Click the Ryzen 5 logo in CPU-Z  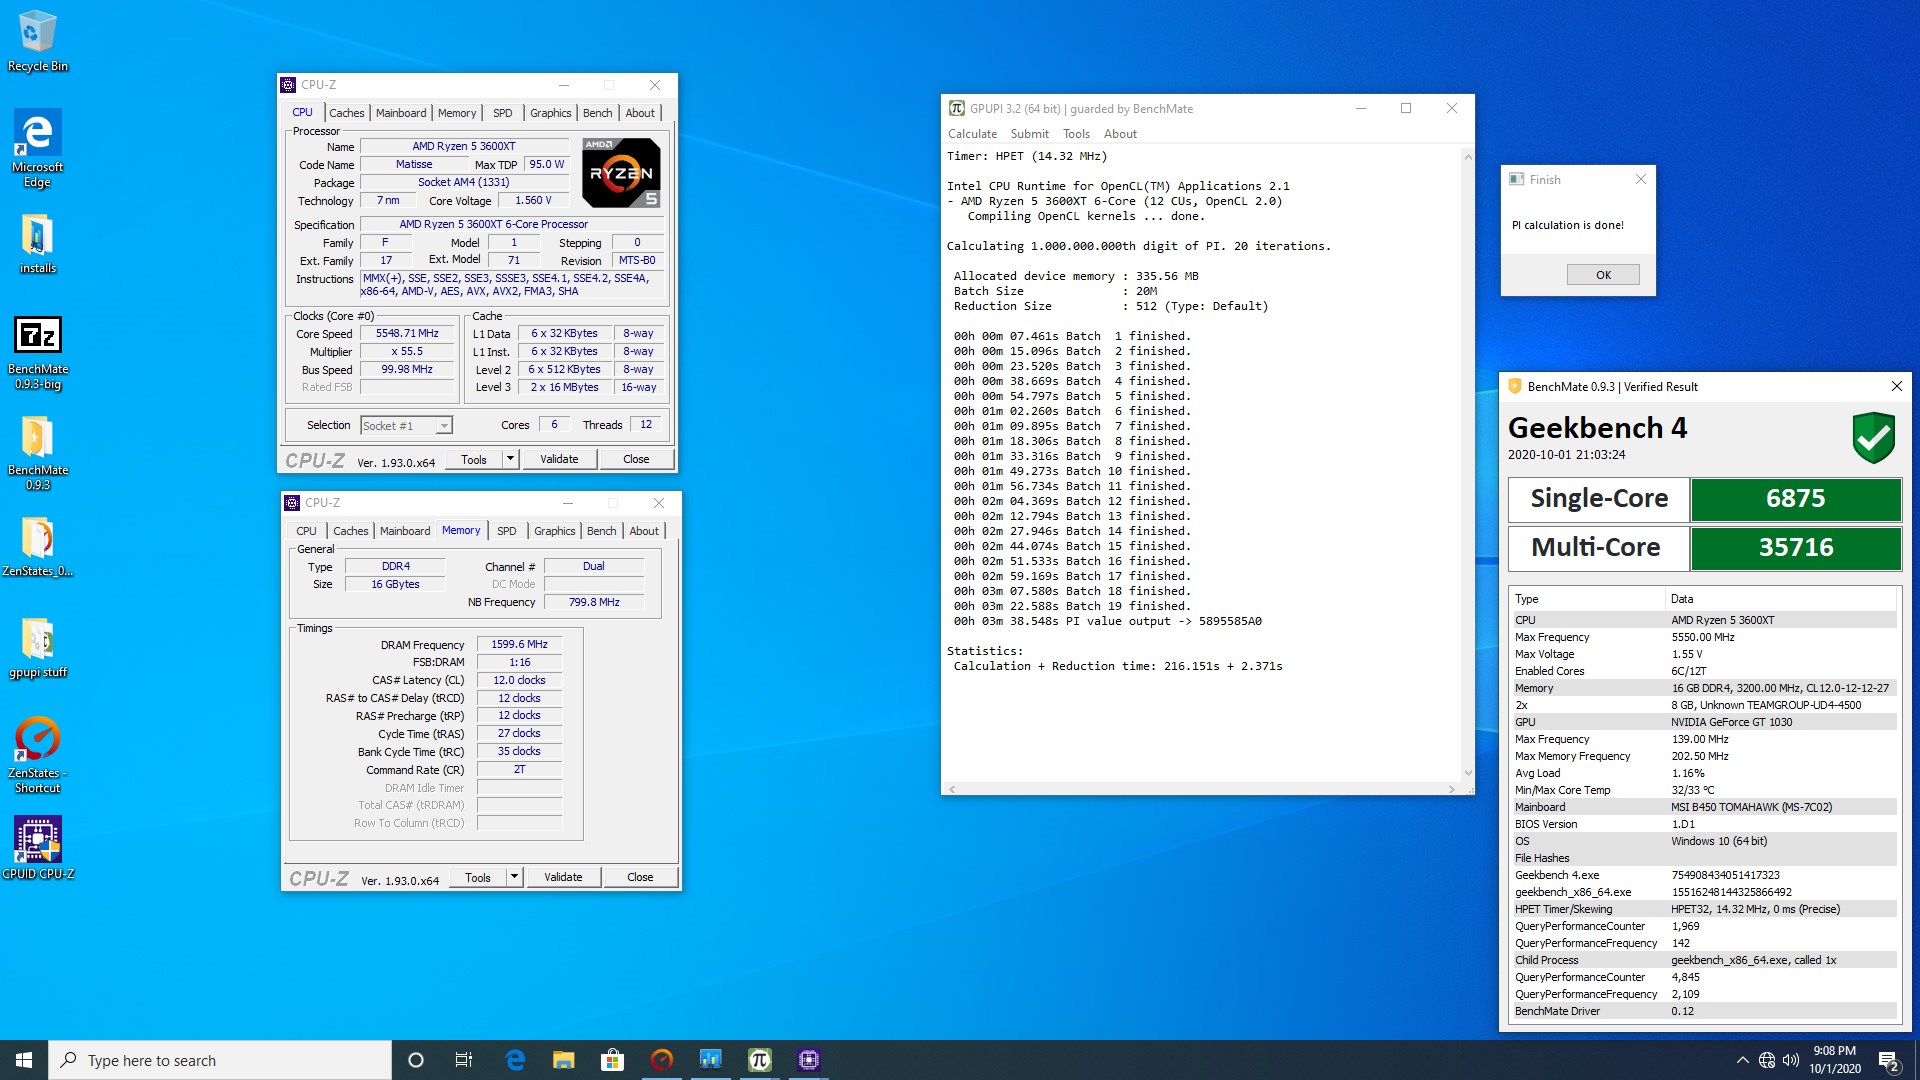point(621,173)
